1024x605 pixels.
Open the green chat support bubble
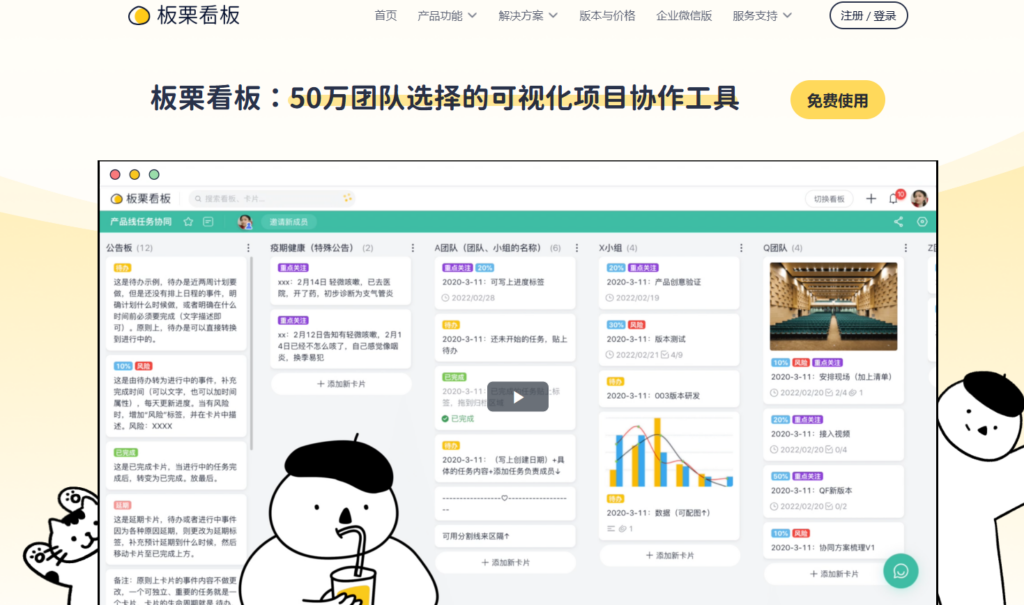(901, 570)
